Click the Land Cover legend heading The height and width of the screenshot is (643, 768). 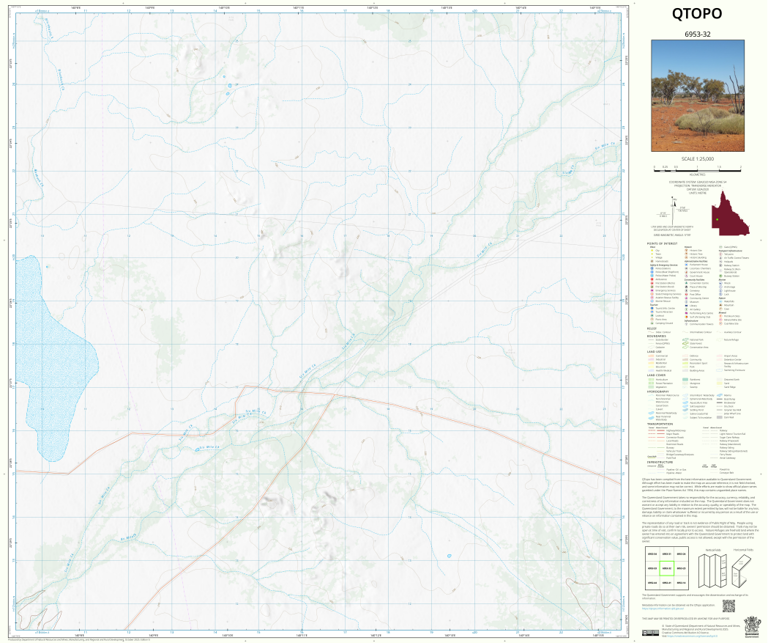click(657, 375)
